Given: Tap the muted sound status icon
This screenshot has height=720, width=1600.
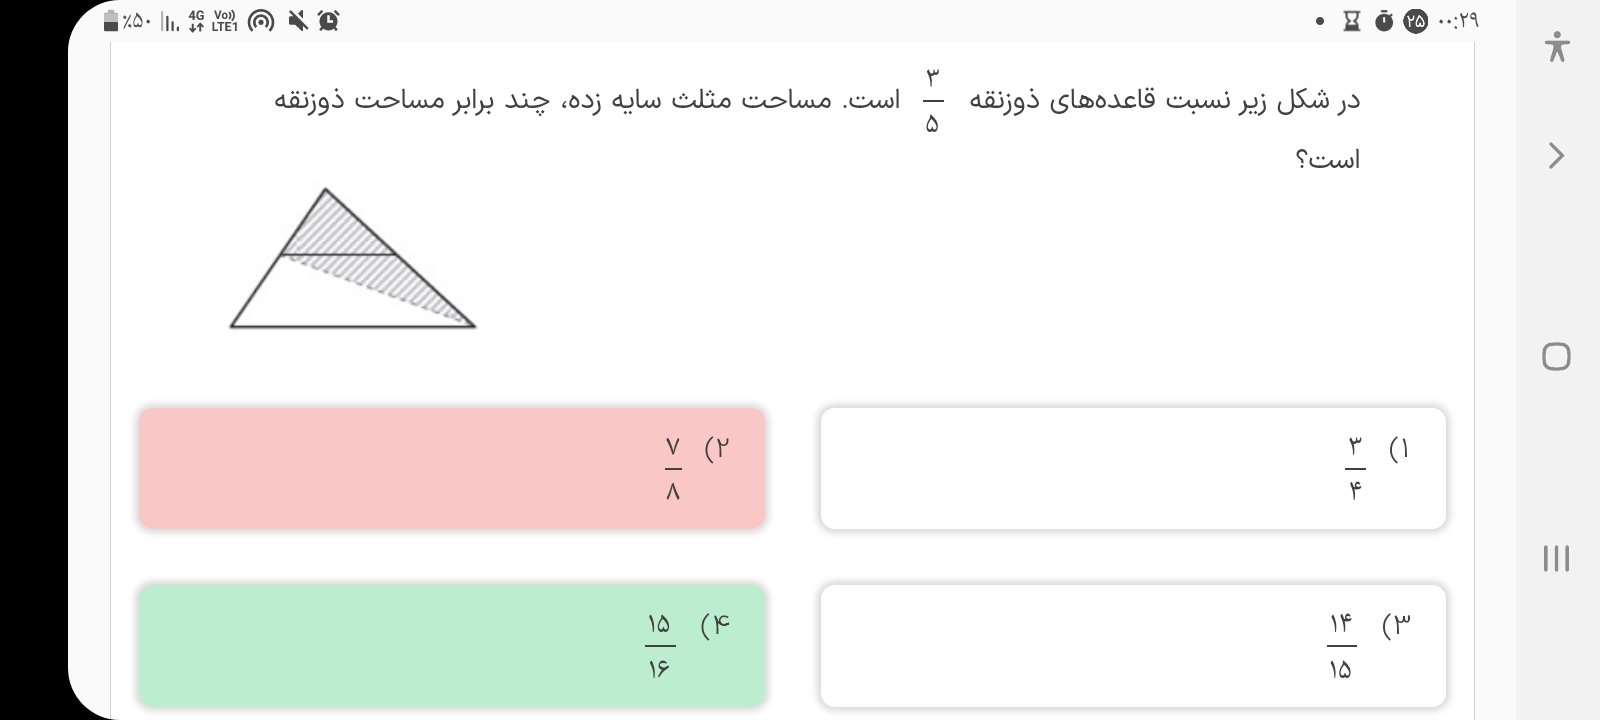Looking at the screenshot, I should tap(297, 21).
